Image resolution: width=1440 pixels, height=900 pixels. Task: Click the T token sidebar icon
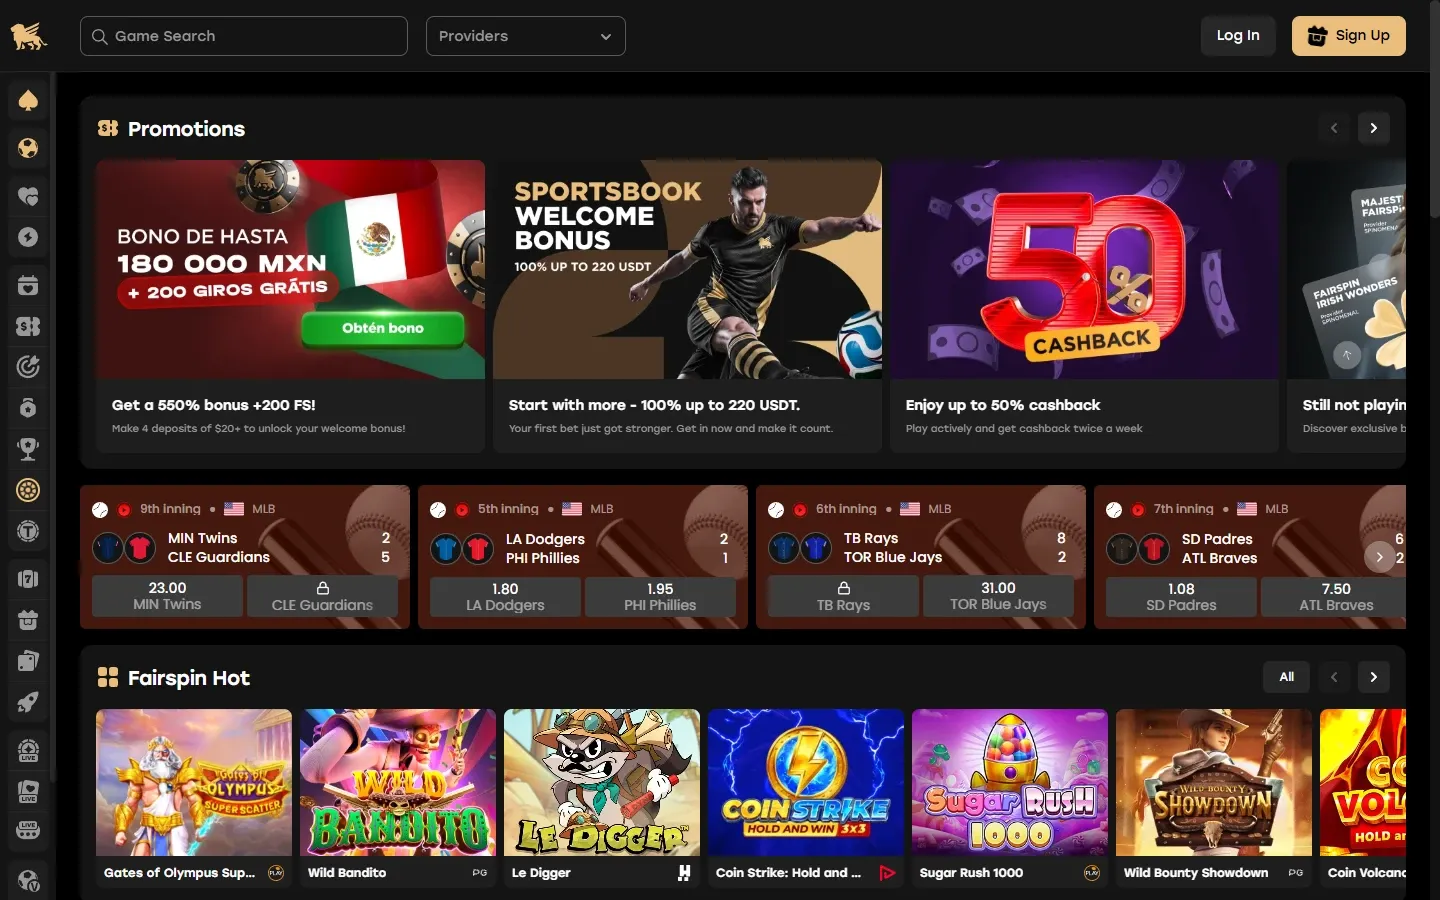click(28, 531)
